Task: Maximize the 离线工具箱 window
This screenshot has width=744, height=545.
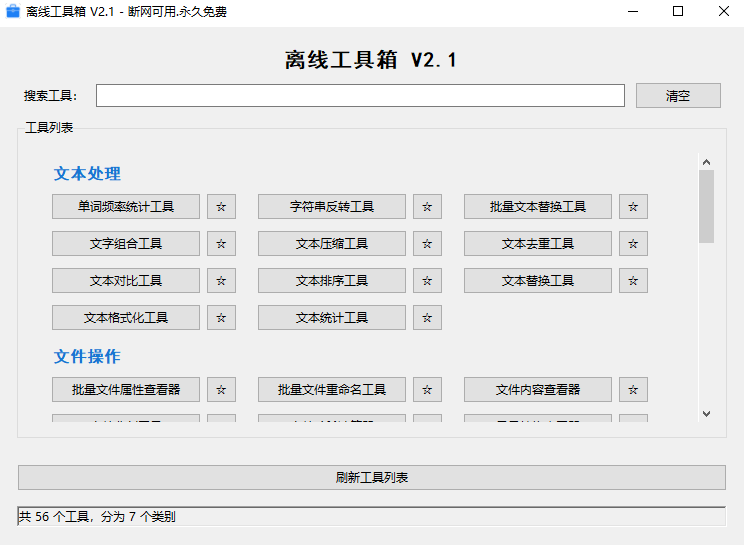Action: click(x=678, y=11)
